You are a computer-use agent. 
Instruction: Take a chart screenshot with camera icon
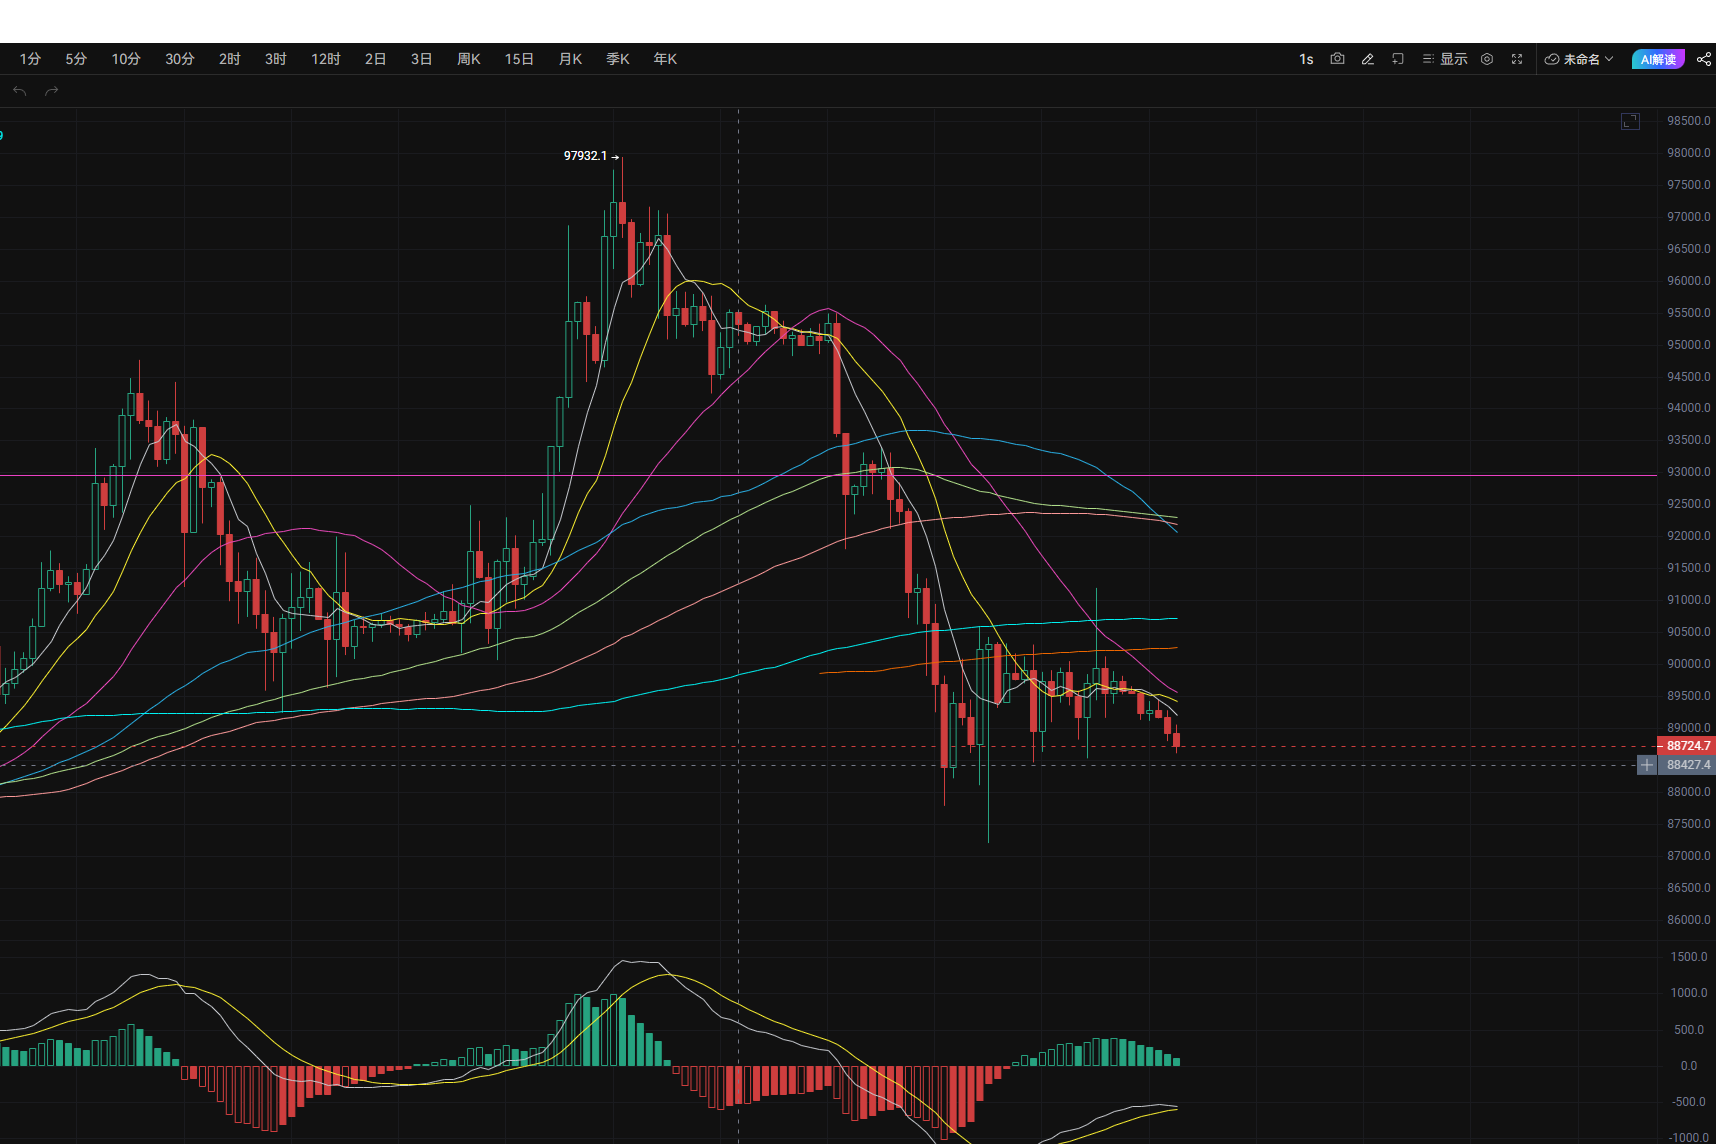click(1337, 59)
